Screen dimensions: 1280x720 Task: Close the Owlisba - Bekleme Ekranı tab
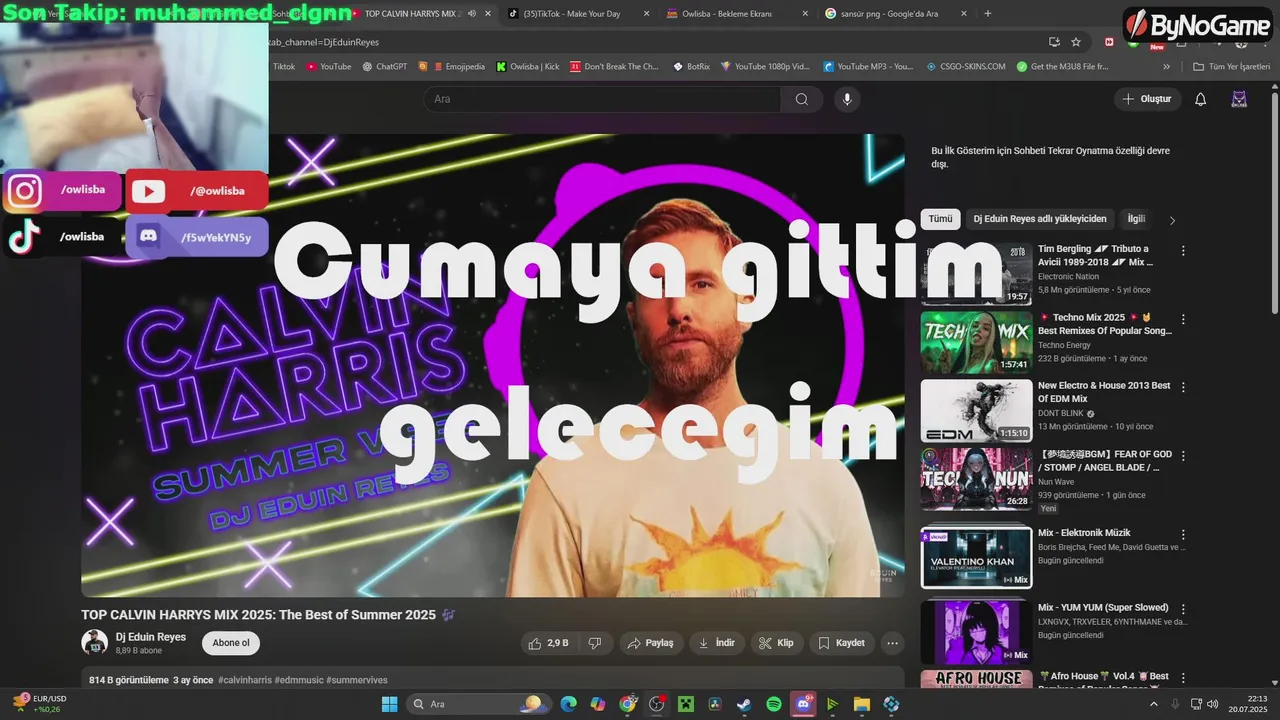tap(805, 14)
